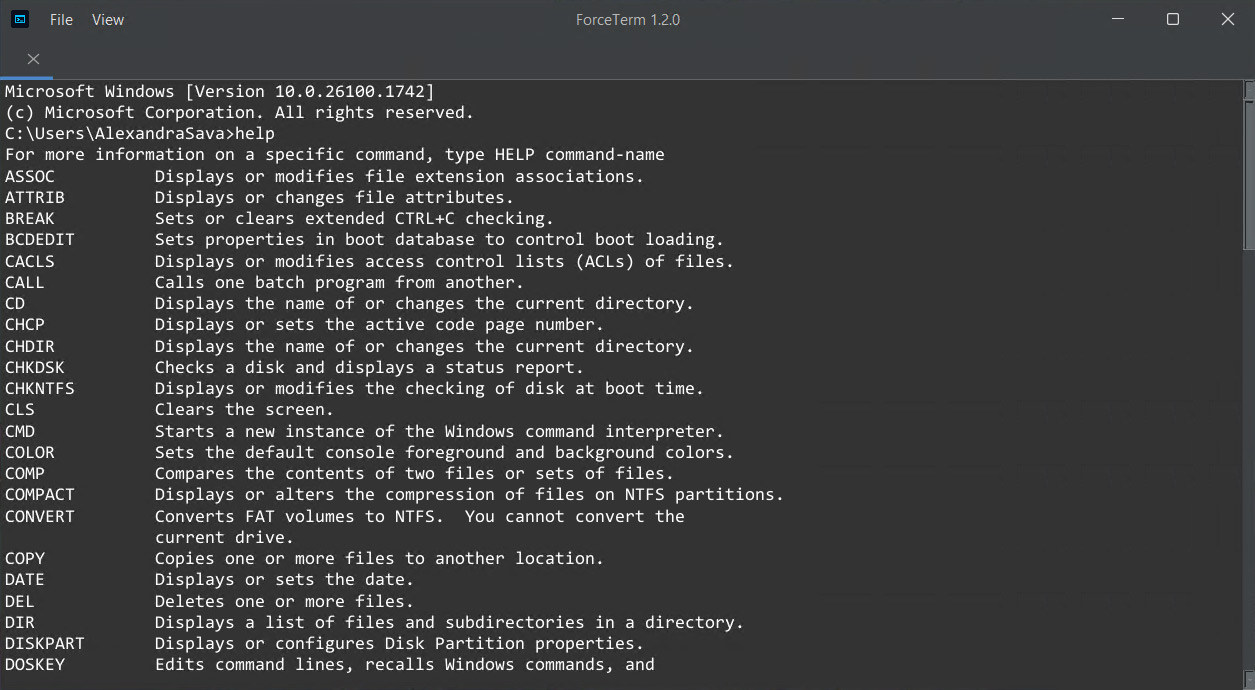Close the current terminal tab with X
The height and width of the screenshot is (690, 1255).
tap(33, 59)
